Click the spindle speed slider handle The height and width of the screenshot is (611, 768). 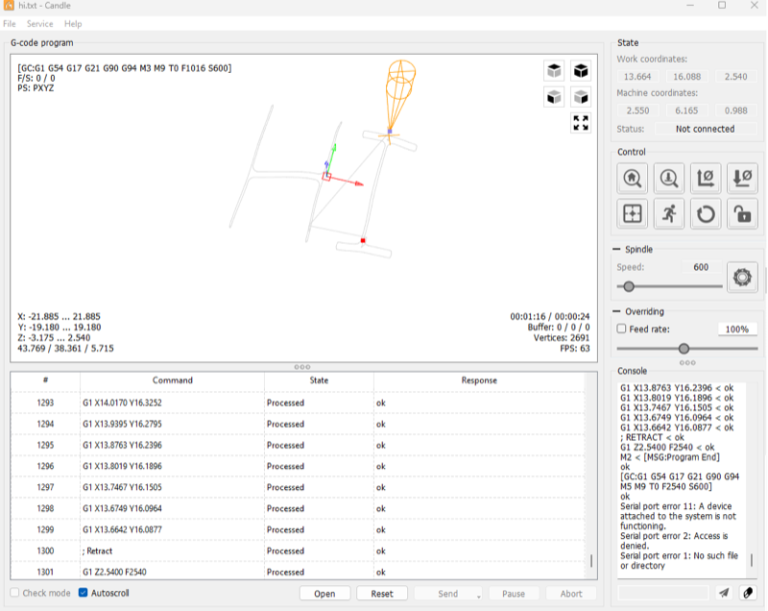coord(629,286)
